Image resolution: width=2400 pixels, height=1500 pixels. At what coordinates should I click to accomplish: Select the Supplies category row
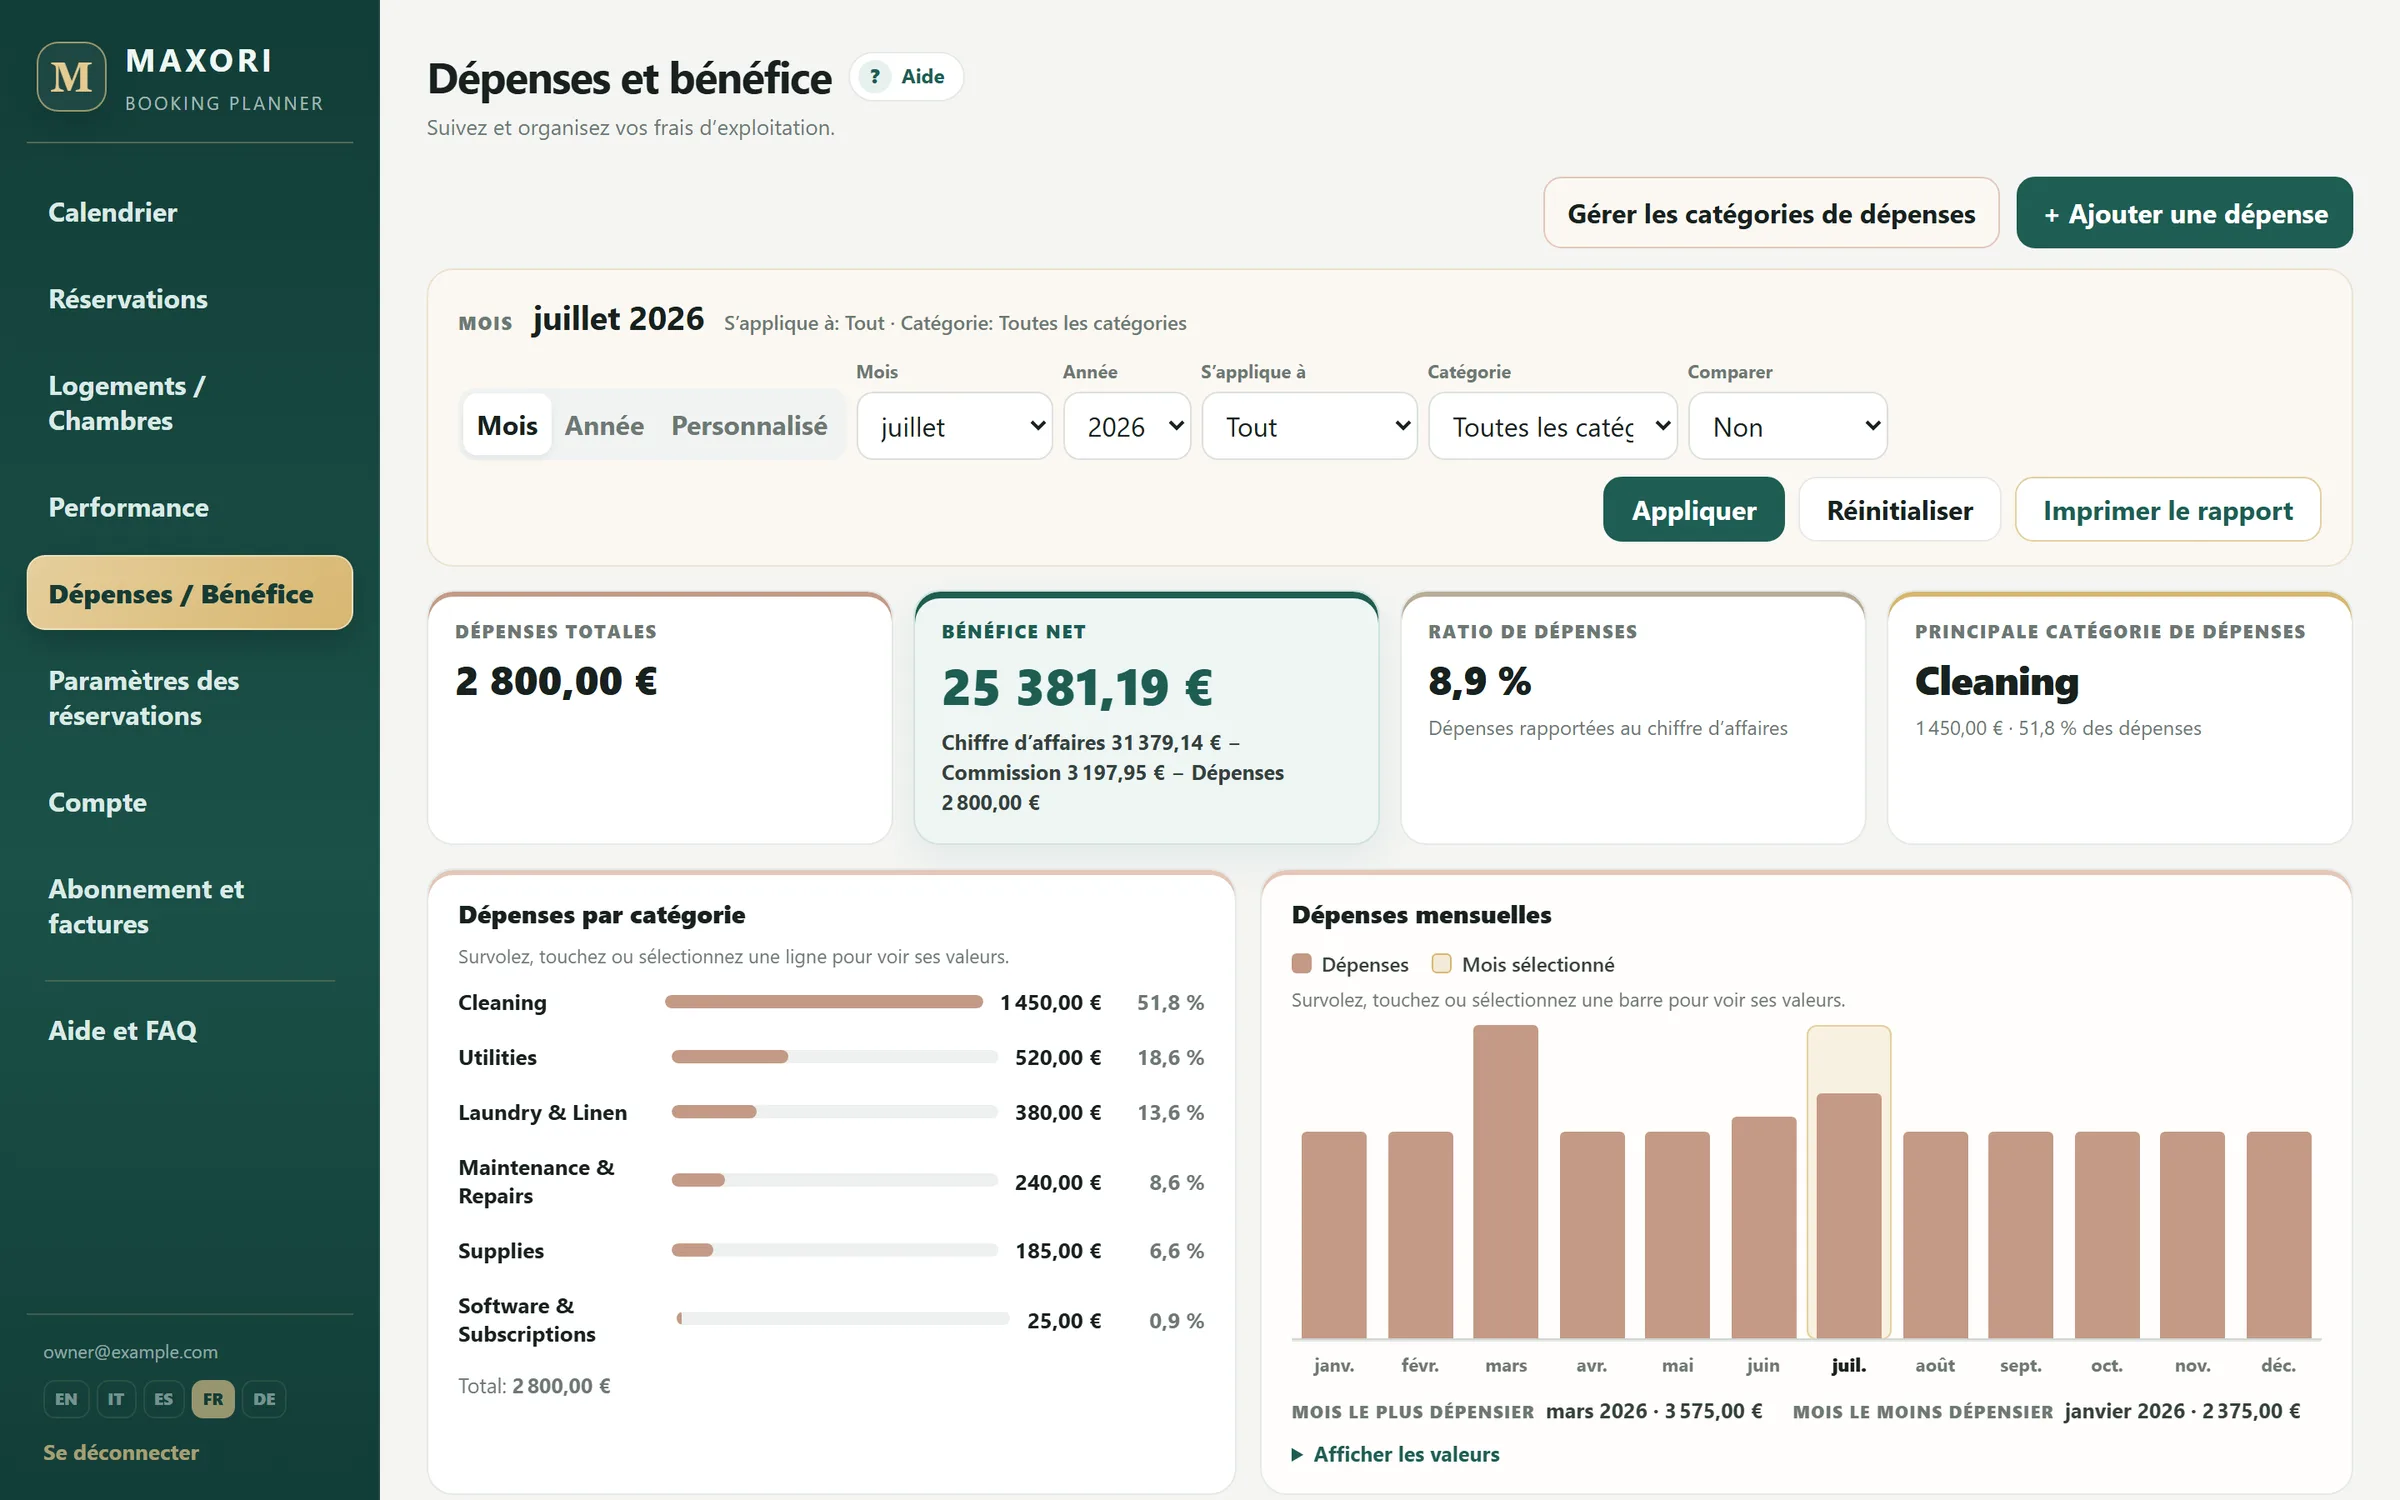(831, 1251)
